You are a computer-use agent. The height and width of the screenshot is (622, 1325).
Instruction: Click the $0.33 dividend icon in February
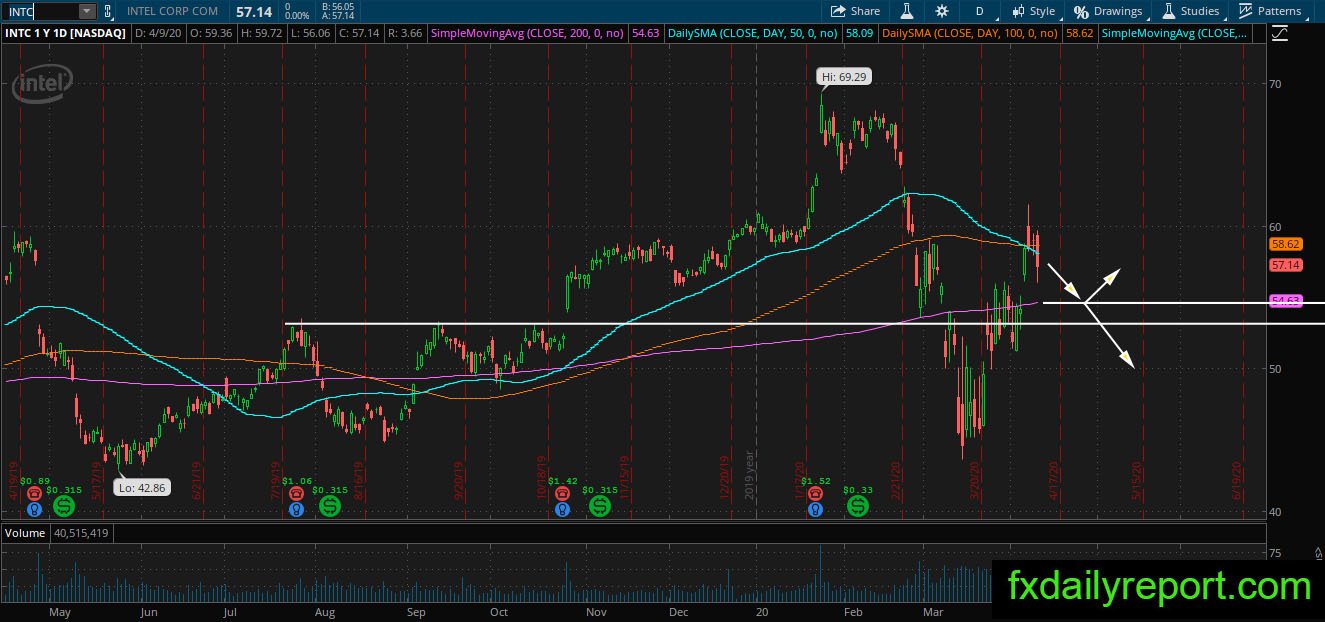click(x=858, y=507)
